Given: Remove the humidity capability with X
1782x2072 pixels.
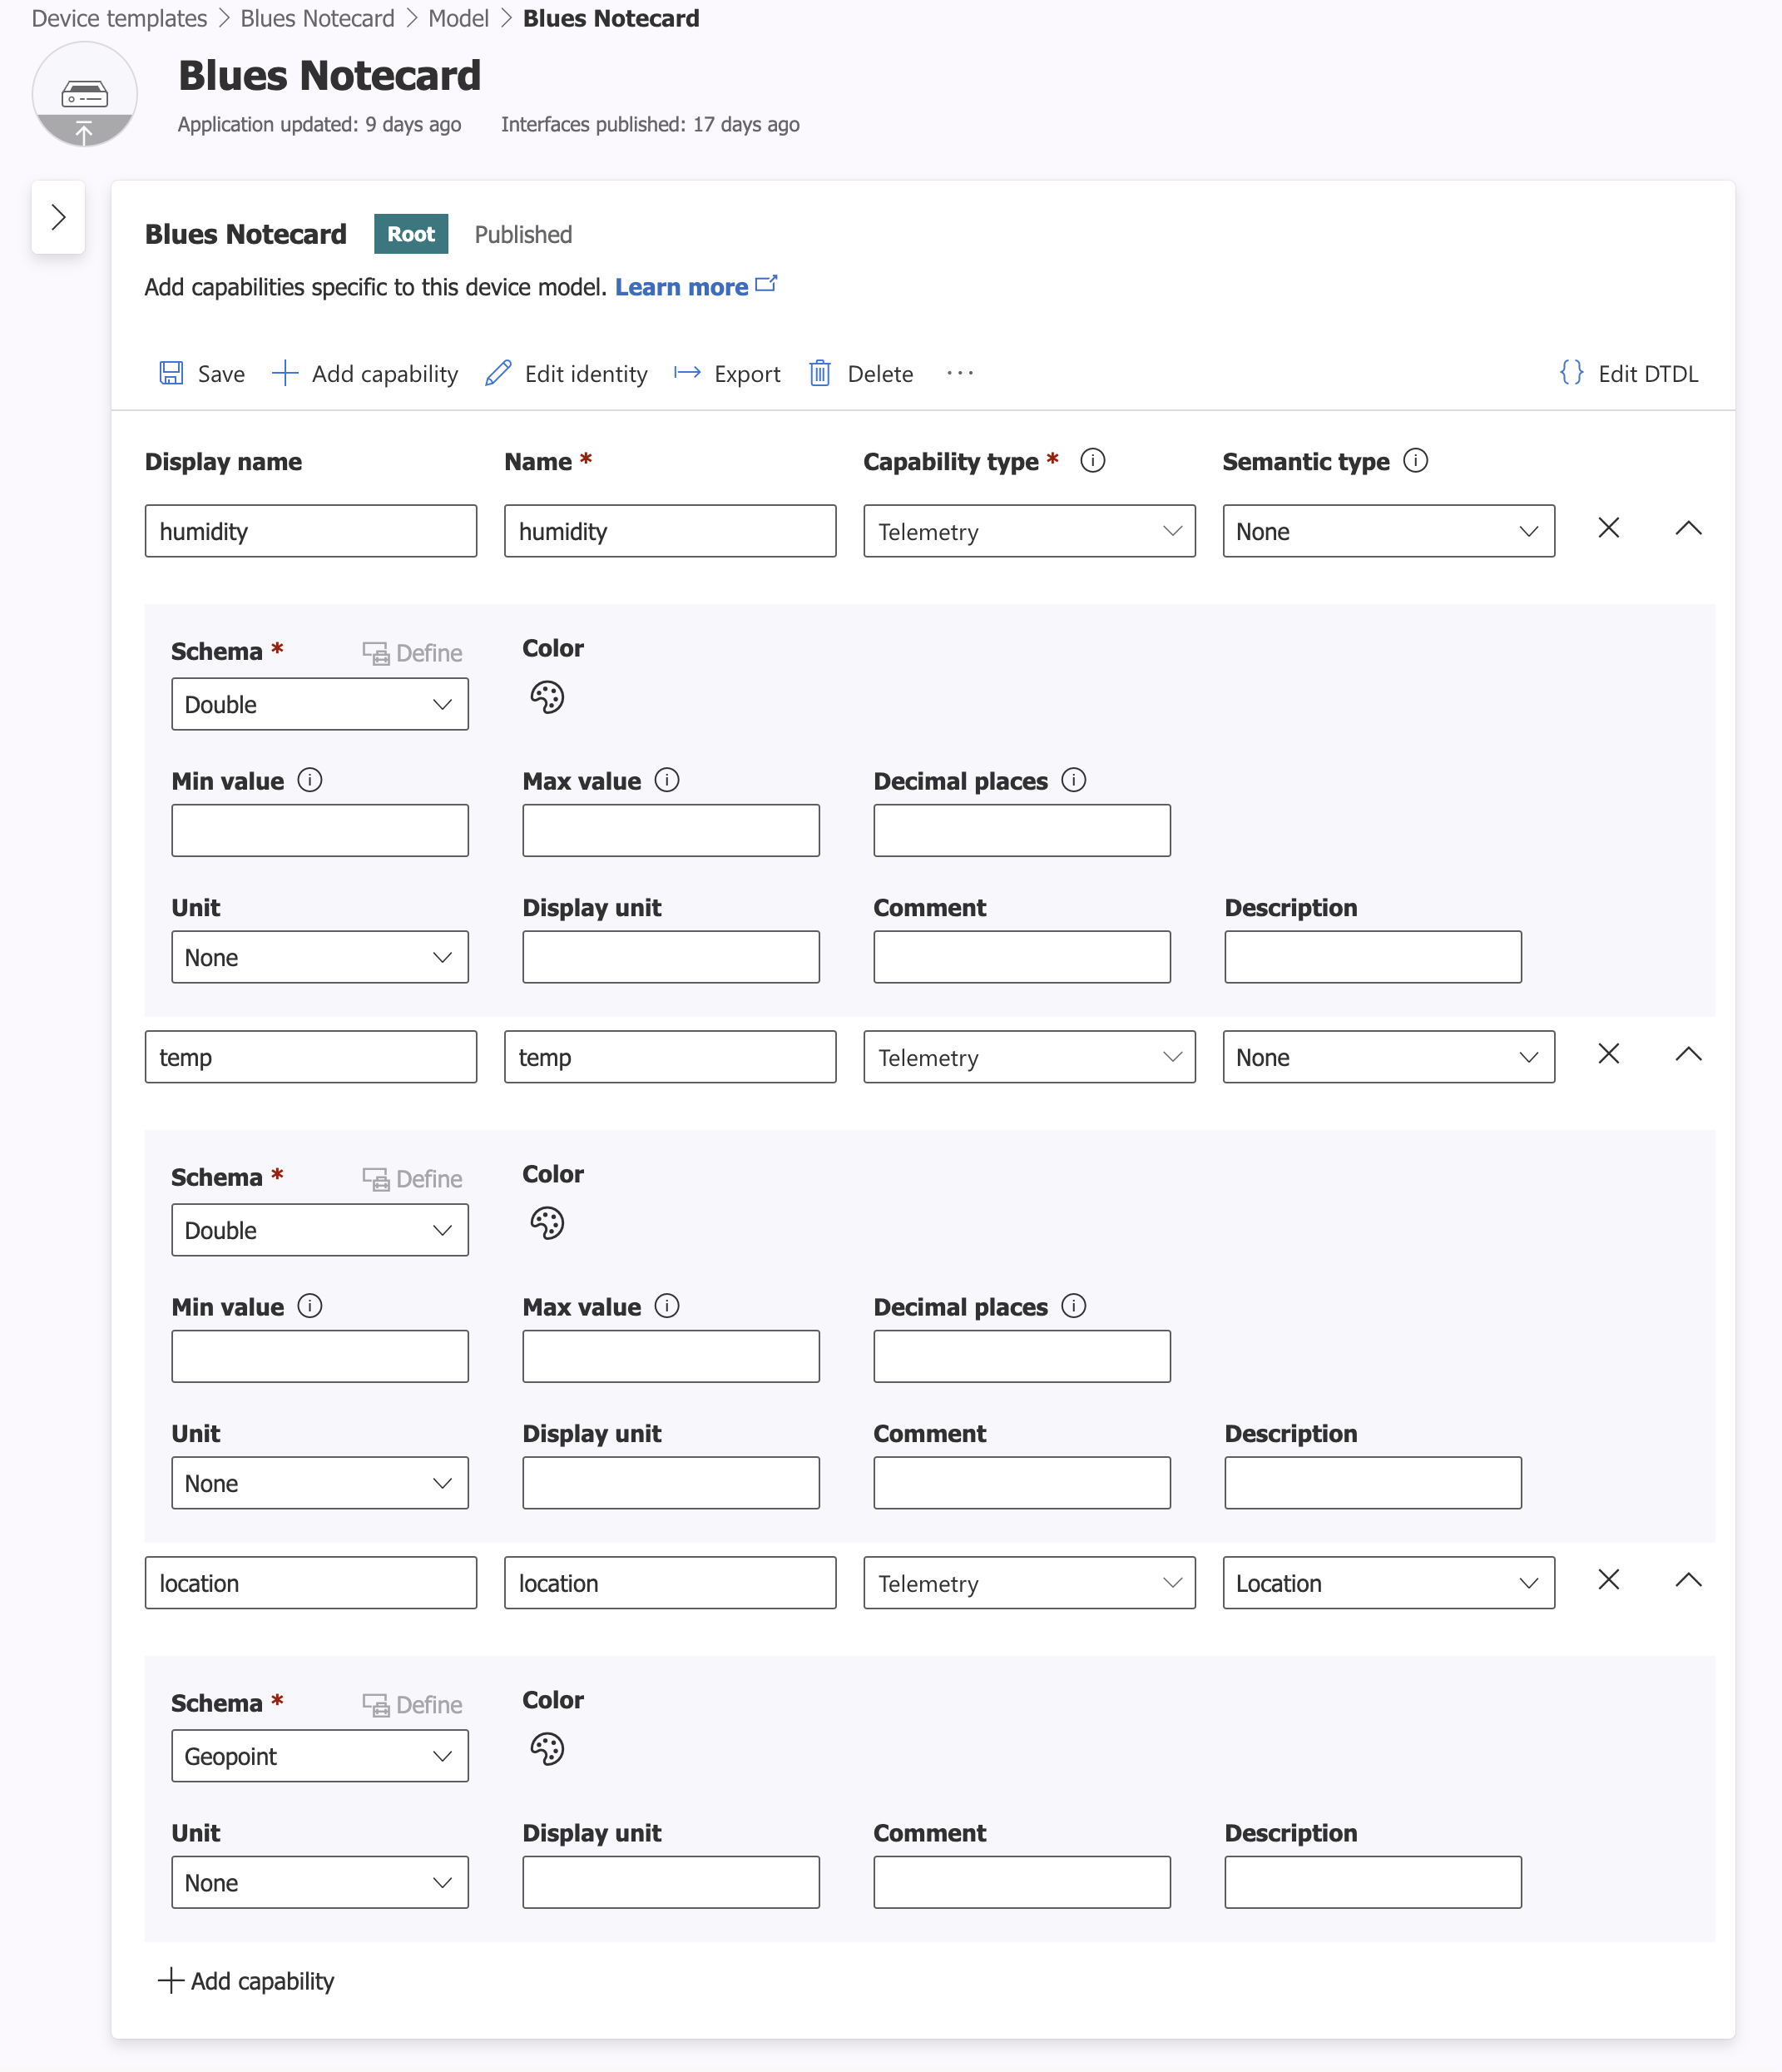Looking at the screenshot, I should (x=1609, y=528).
